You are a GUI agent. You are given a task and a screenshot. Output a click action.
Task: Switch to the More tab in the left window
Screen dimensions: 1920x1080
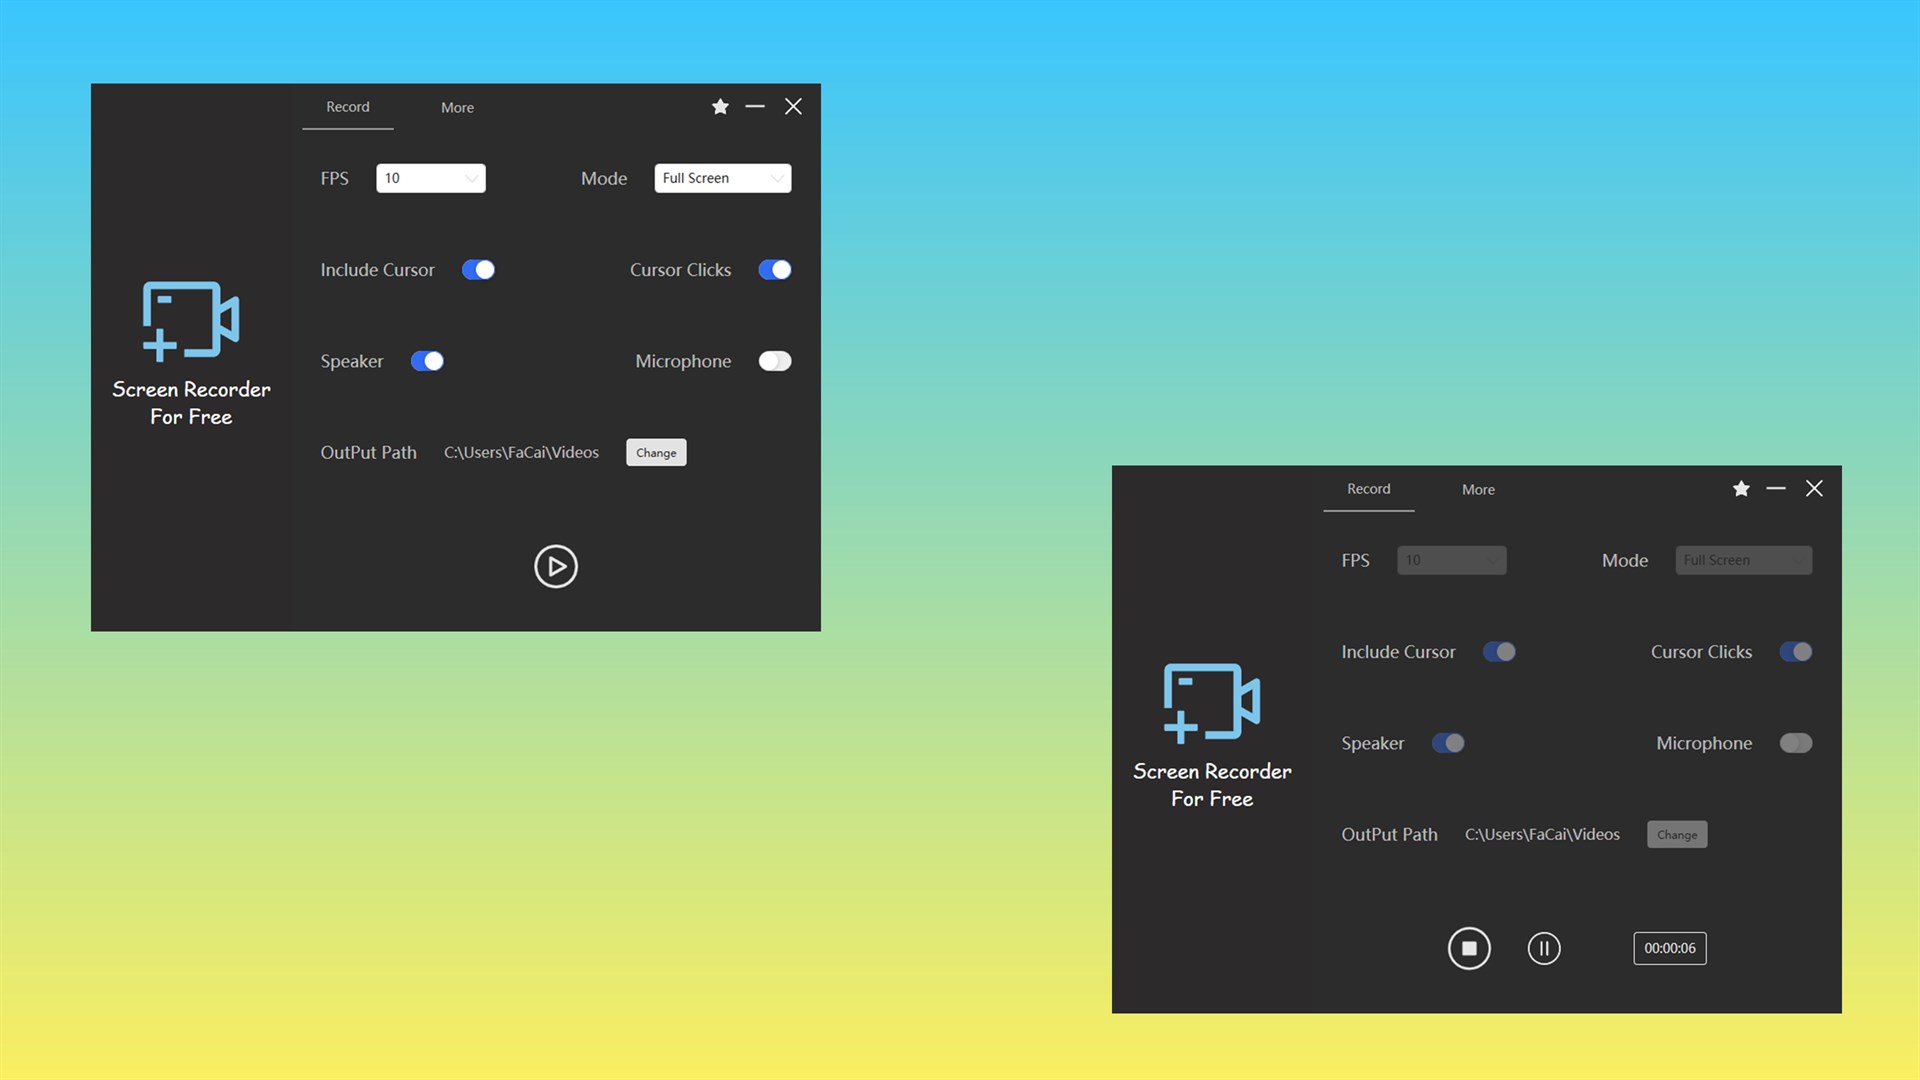457,108
